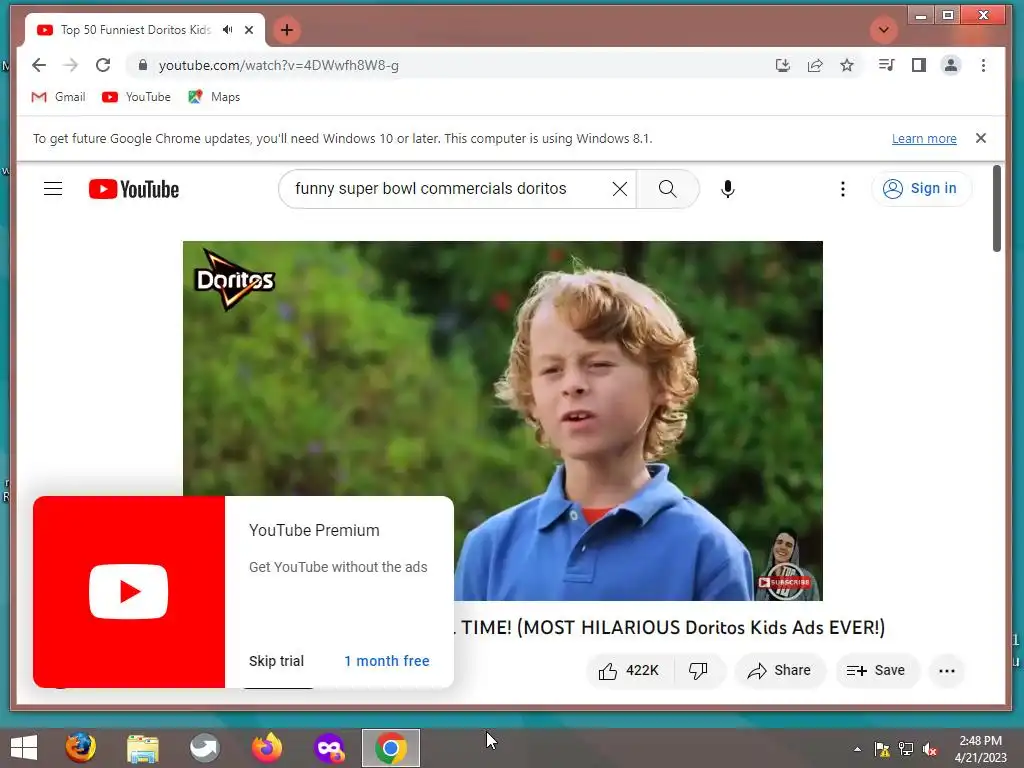Click the muted volume tray icon
The width and height of the screenshot is (1024, 768).
(x=930, y=749)
